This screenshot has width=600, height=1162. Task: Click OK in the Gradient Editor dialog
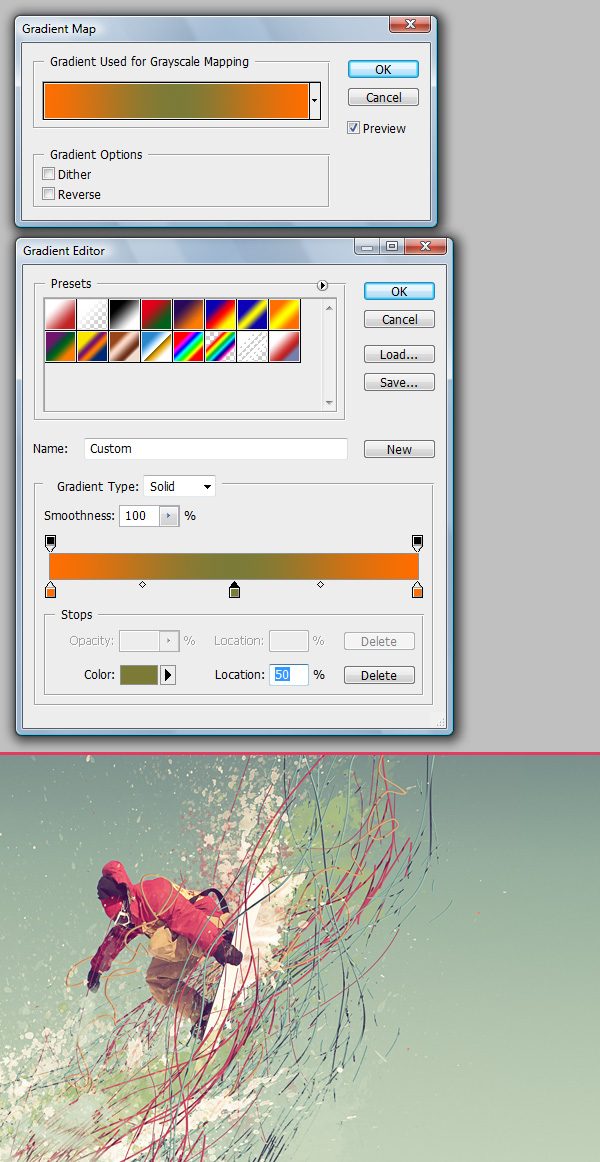pos(399,291)
